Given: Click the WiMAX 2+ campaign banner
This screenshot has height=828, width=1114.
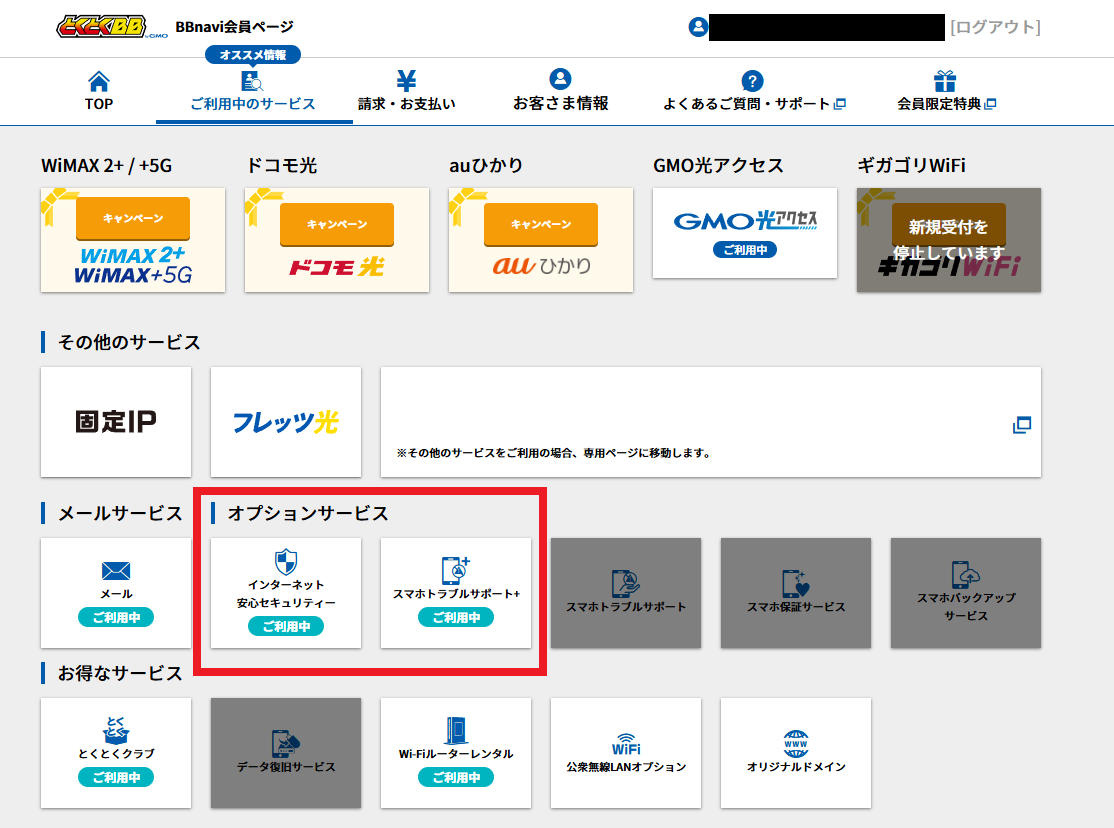Looking at the screenshot, I should [133, 240].
